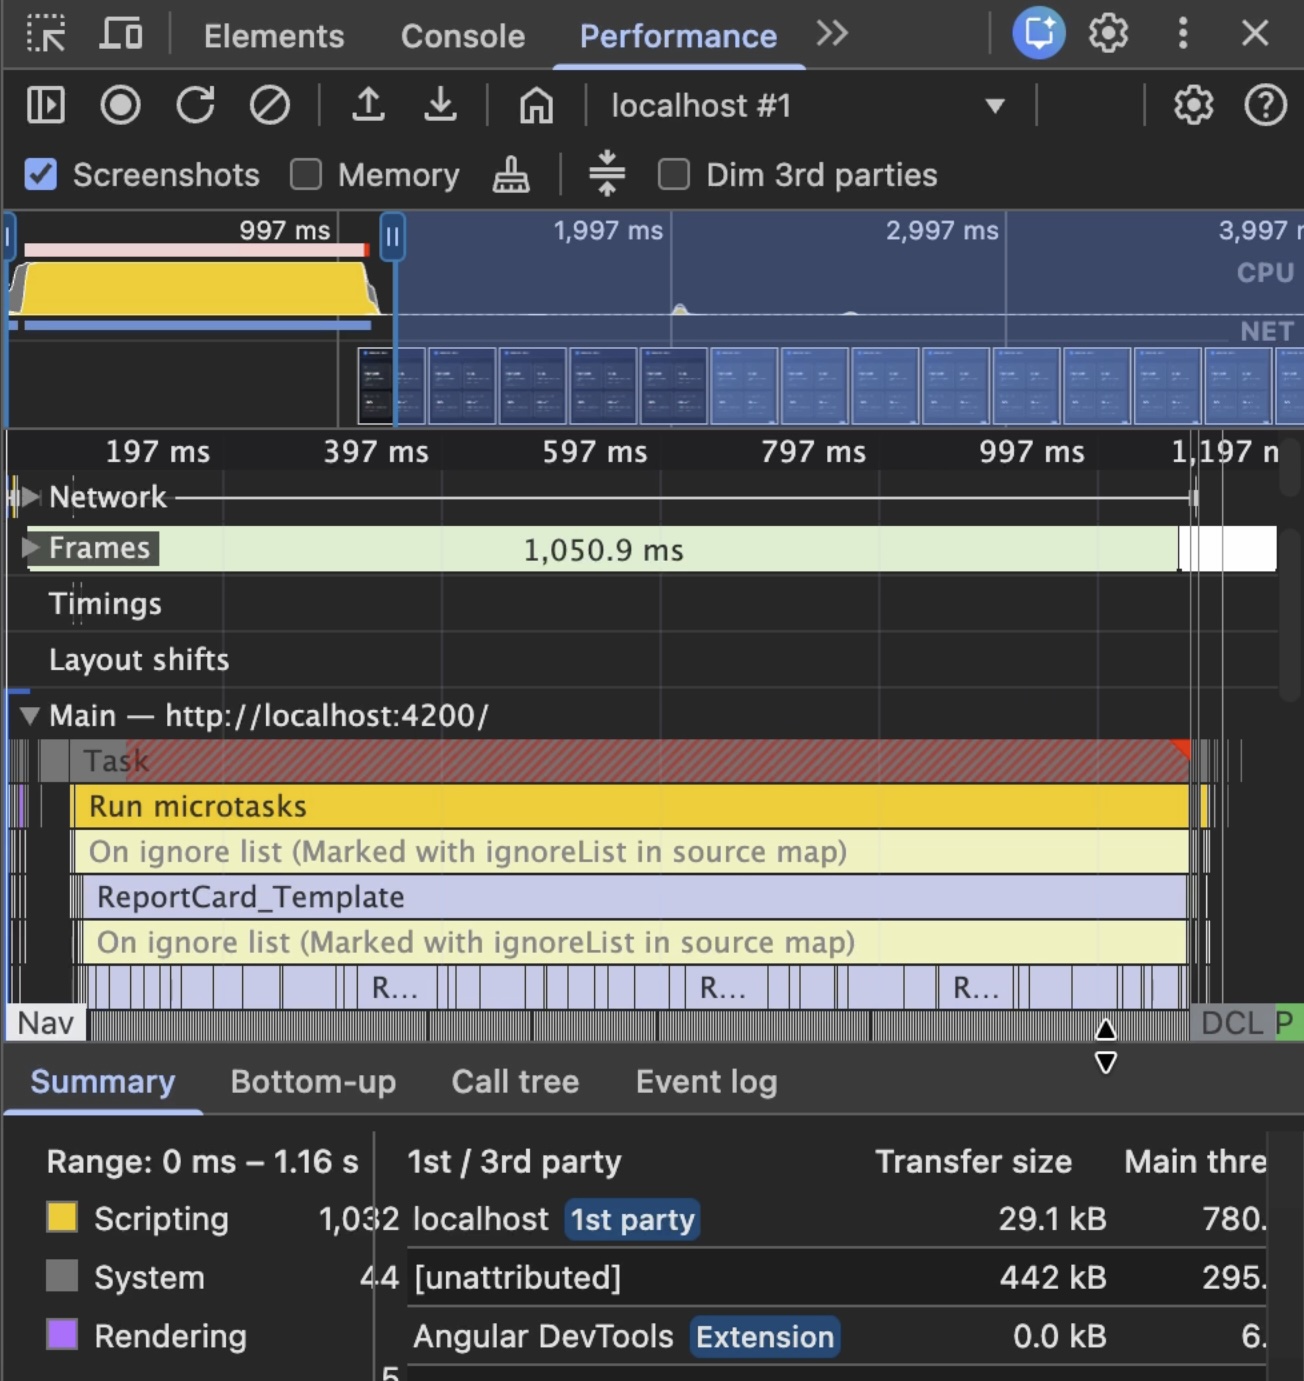This screenshot has width=1304, height=1381.
Task: Start recording with the record button
Action: [x=120, y=105]
